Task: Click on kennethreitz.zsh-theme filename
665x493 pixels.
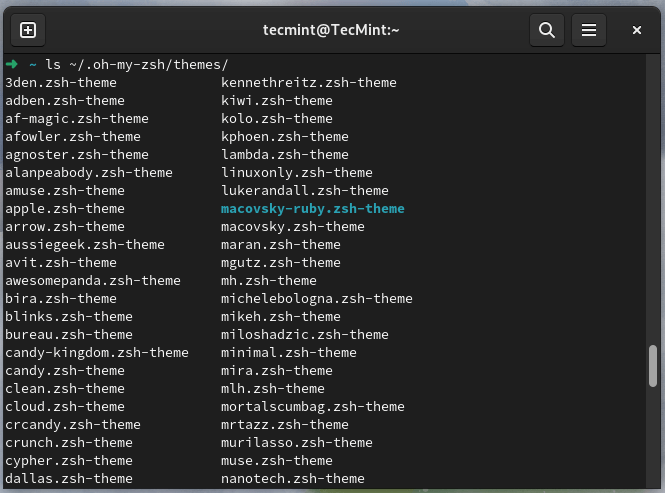Action: (308, 83)
